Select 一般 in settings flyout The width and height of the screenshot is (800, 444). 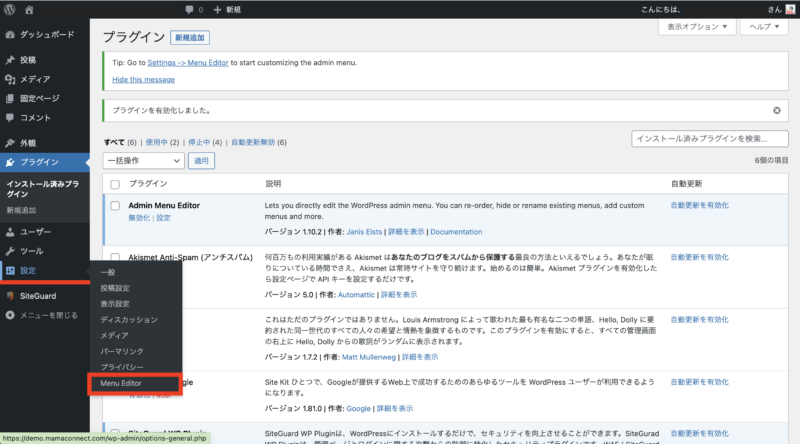tap(108, 273)
